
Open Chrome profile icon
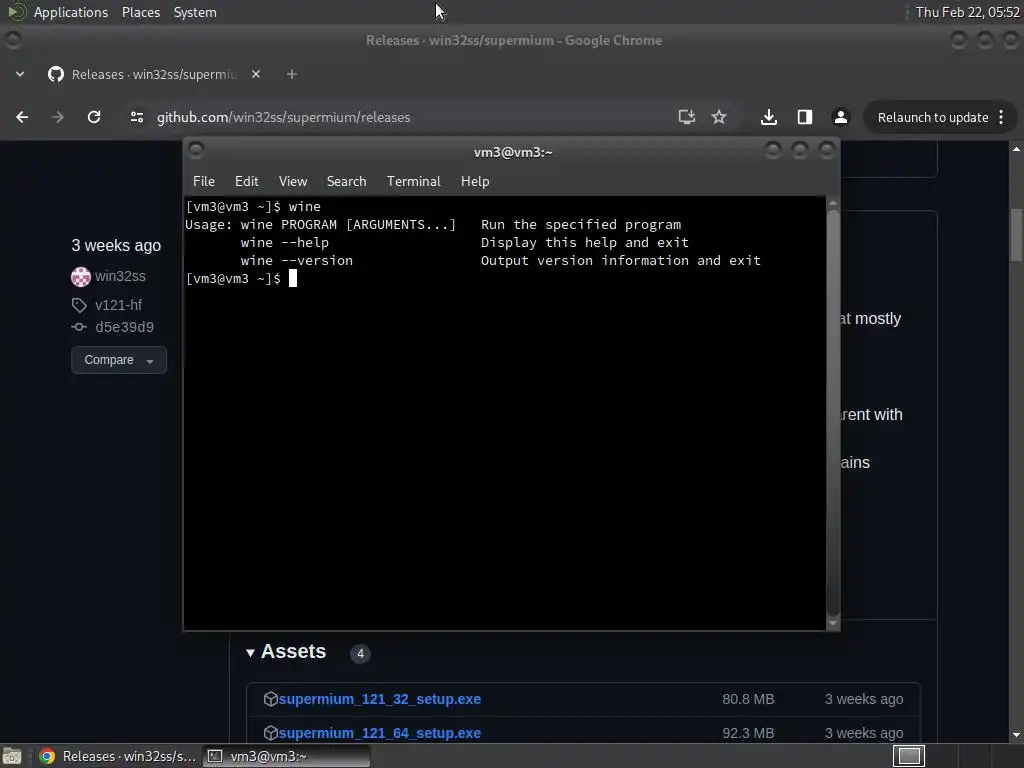tap(840, 117)
